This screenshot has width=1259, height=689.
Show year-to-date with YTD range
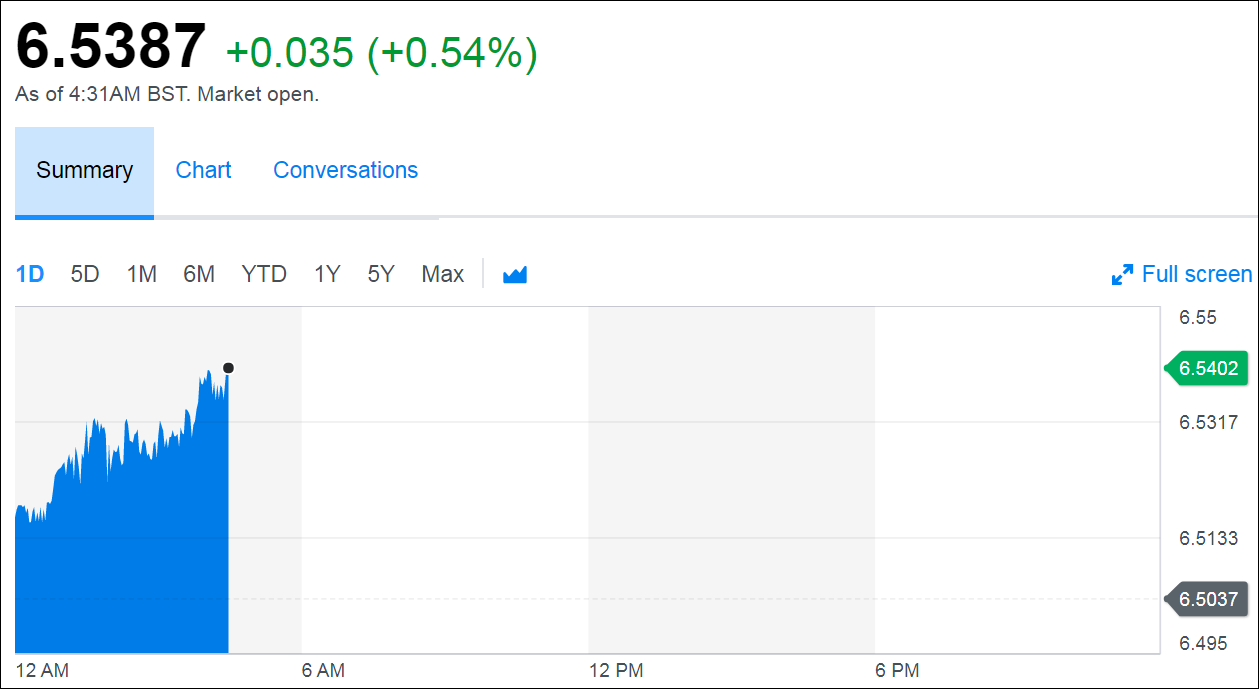point(264,274)
